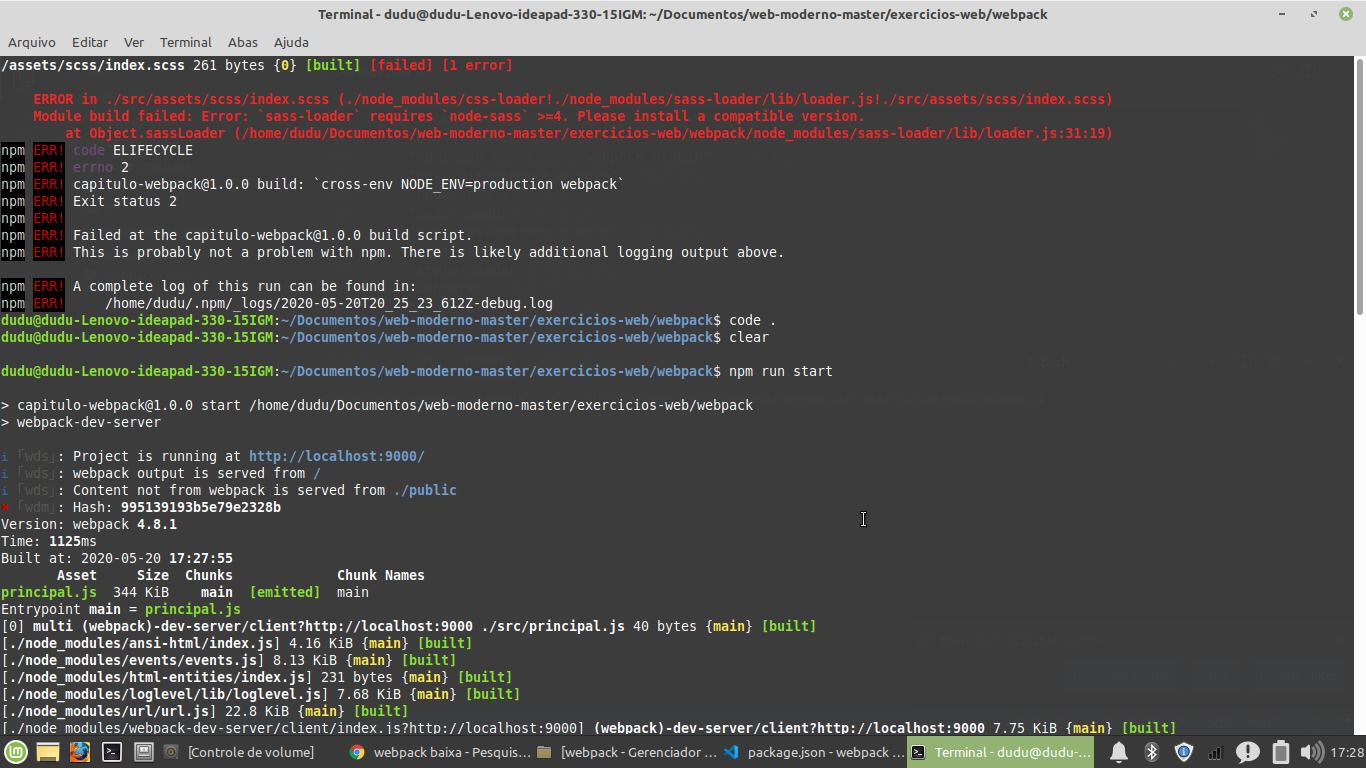Open the battery power indicator

pos(1280,752)
